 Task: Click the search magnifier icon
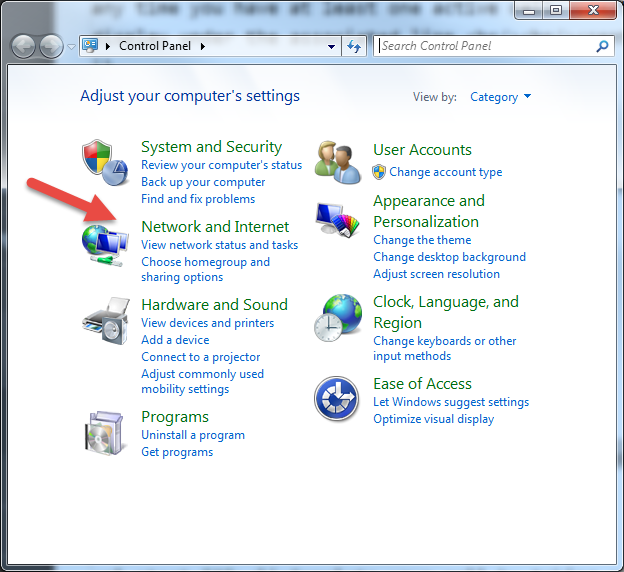click(602, 46)
